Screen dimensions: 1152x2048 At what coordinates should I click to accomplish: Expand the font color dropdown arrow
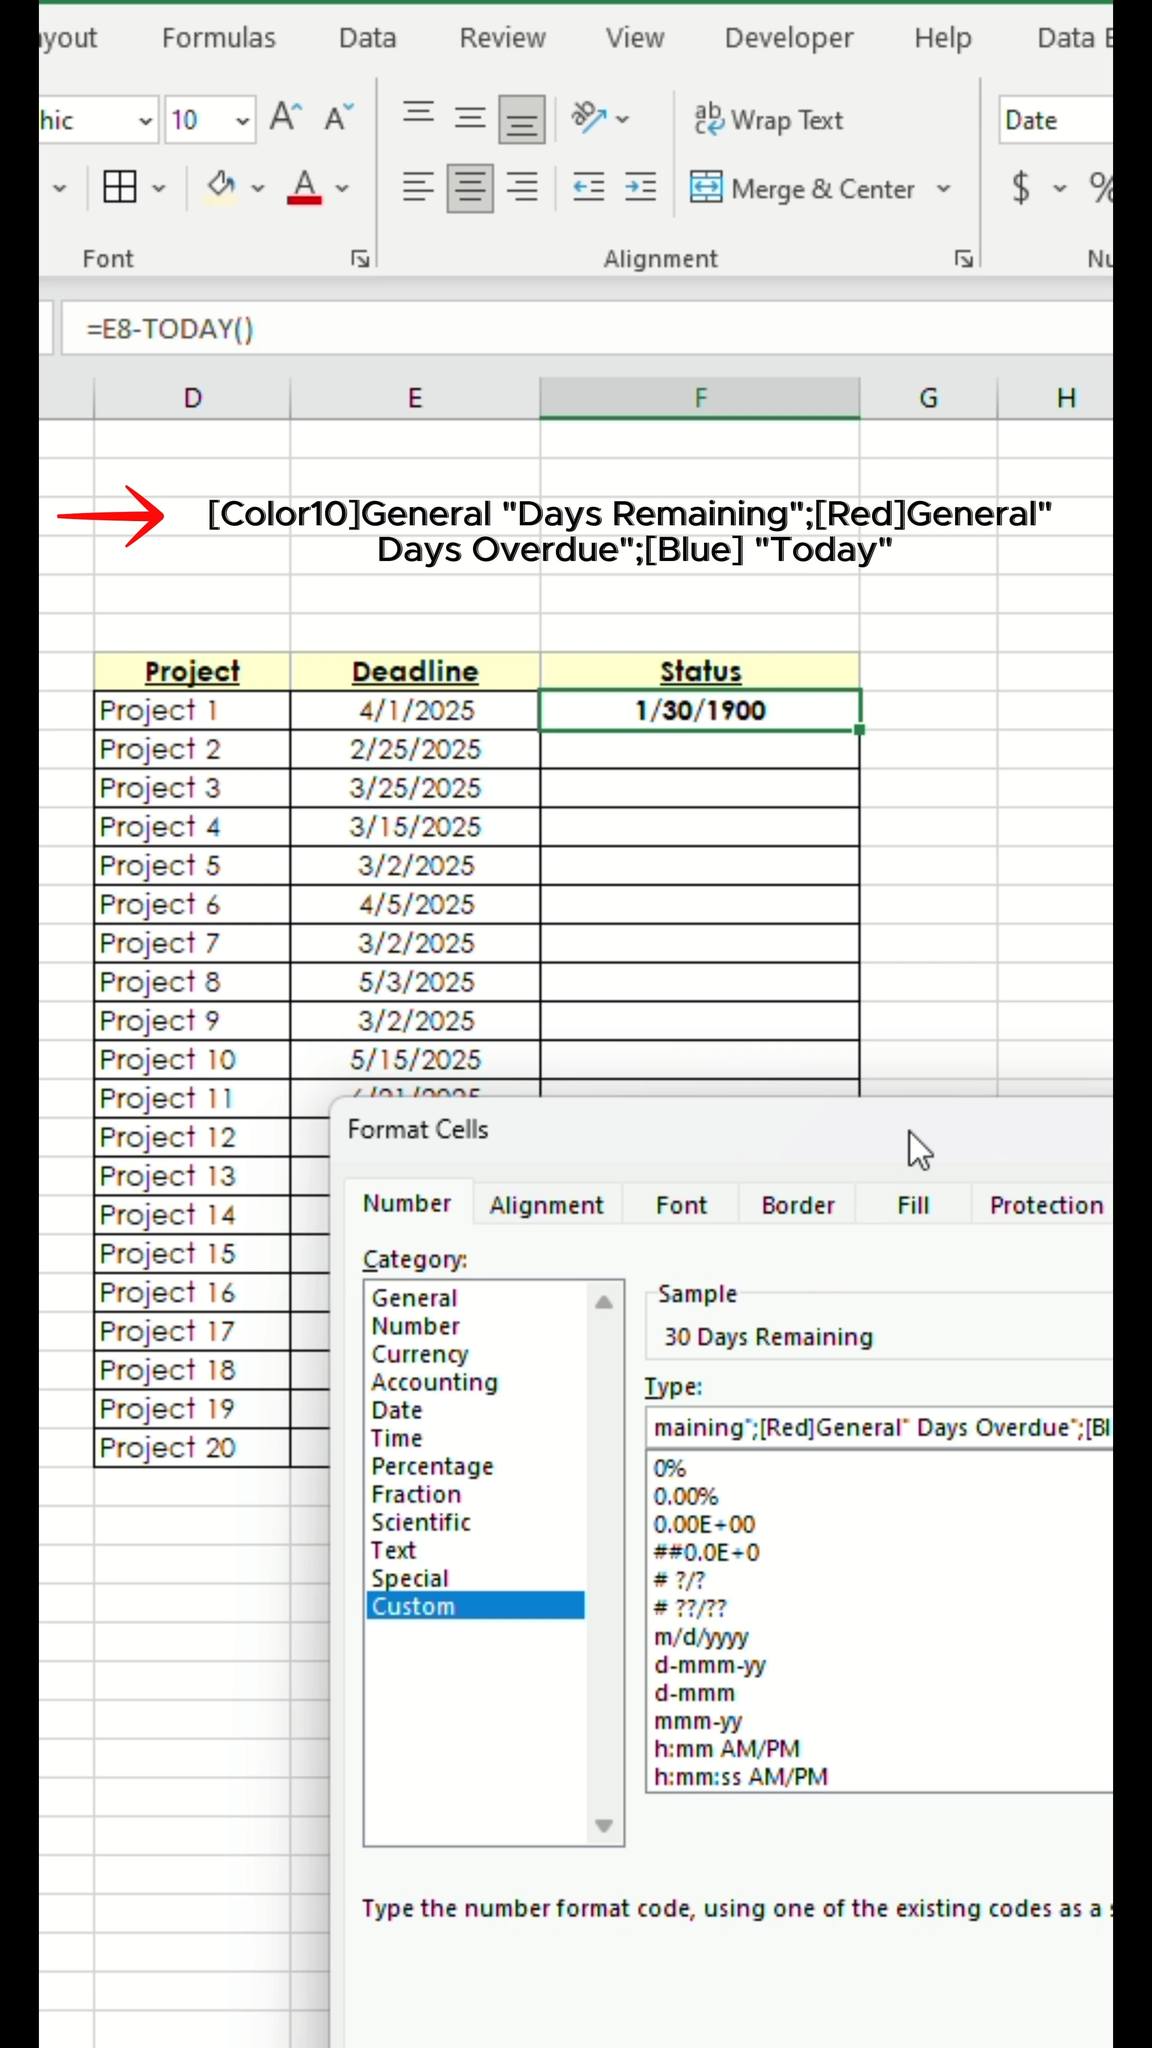coord(342,188)
